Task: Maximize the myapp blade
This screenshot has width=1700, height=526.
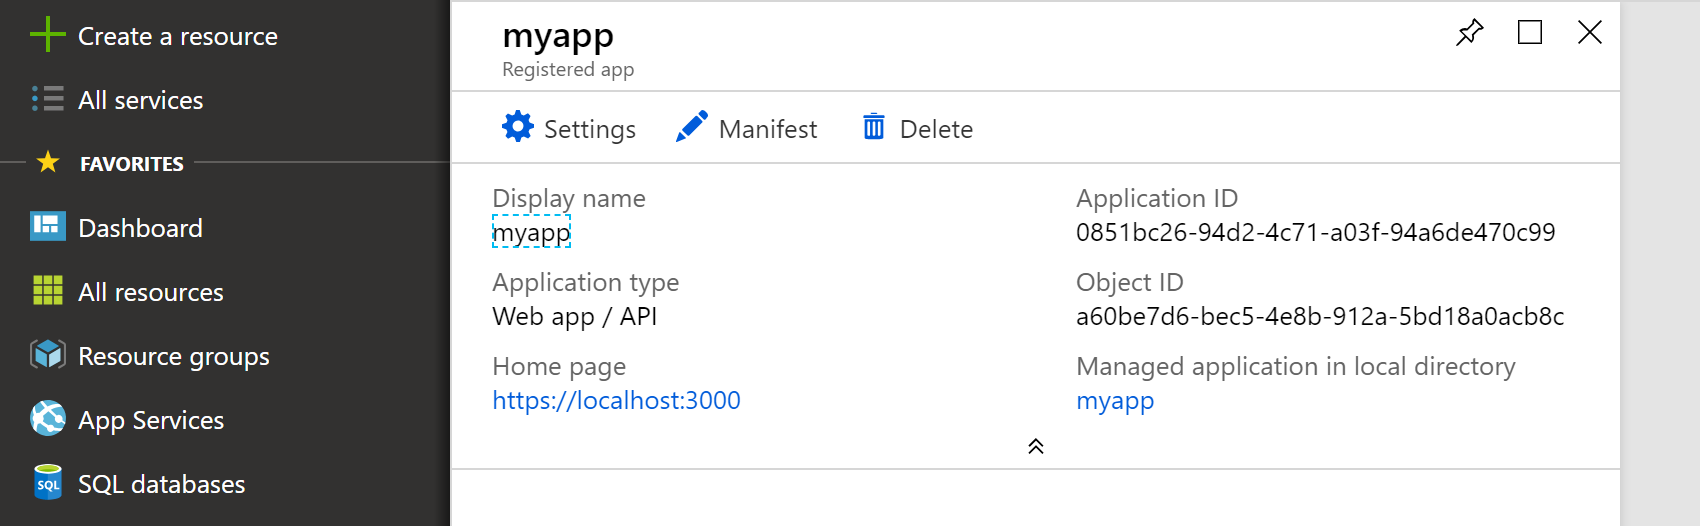Action: [x=1530, y=32]
